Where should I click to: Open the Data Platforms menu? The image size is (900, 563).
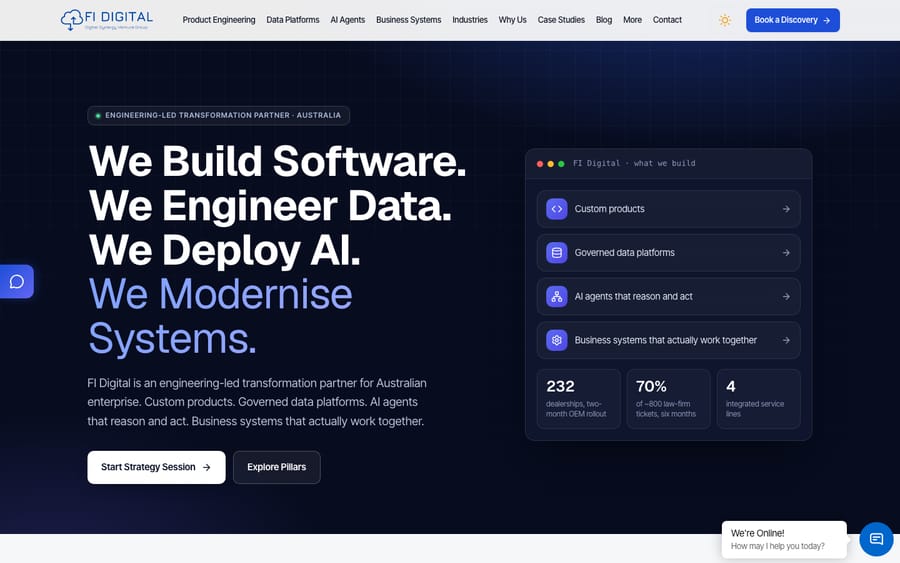tap(293, 20)
